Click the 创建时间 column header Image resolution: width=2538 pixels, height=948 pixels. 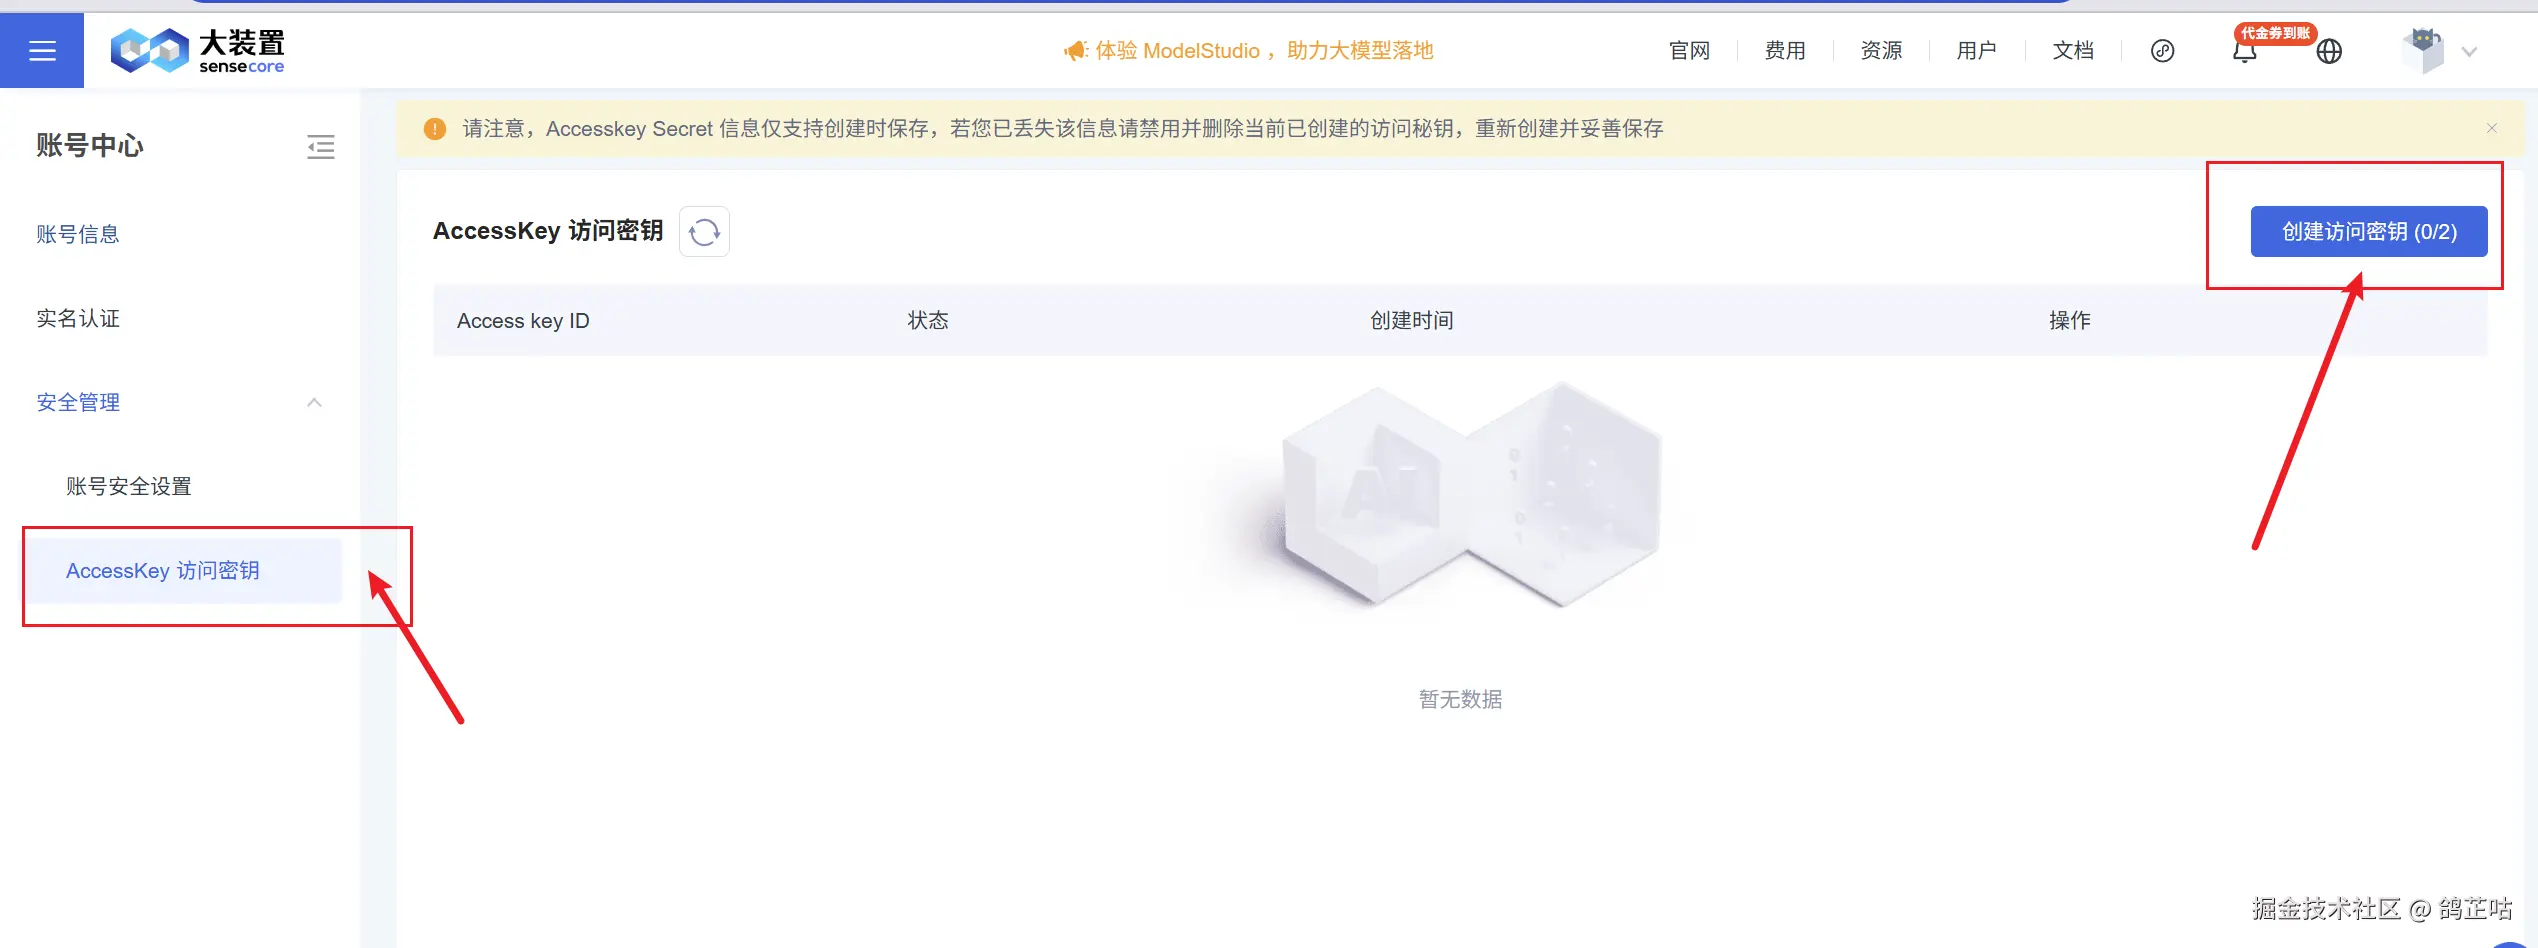click(1411, 320)
